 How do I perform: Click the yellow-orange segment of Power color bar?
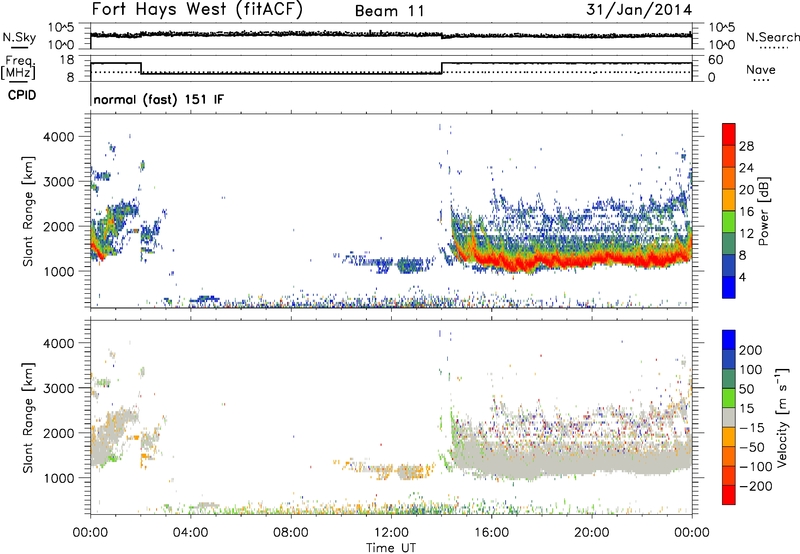pyautogui.click(x=729, y=200)
